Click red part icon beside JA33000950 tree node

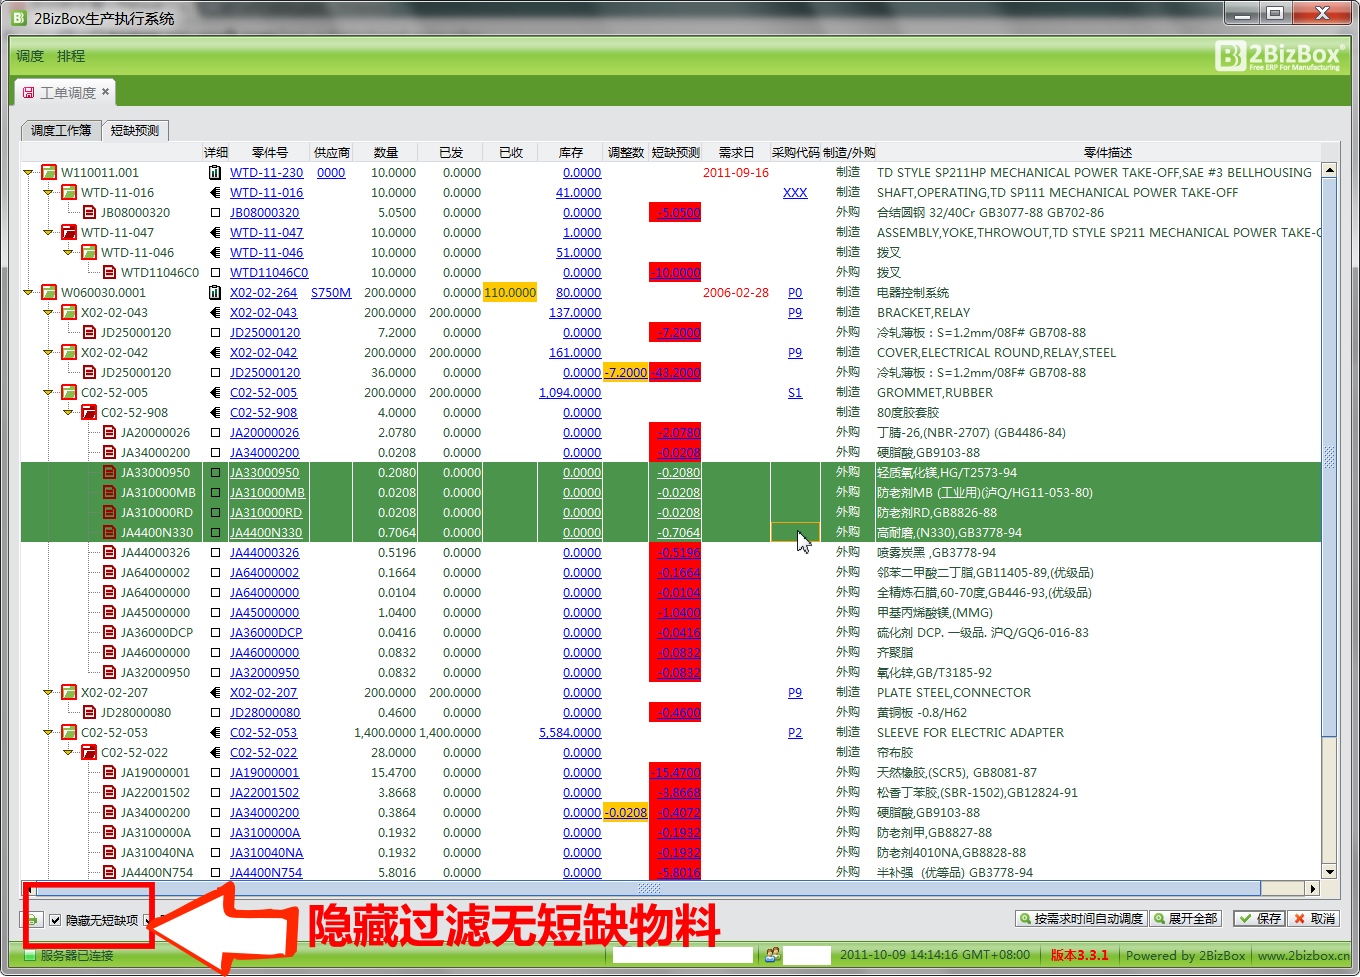tap(109, 472)
